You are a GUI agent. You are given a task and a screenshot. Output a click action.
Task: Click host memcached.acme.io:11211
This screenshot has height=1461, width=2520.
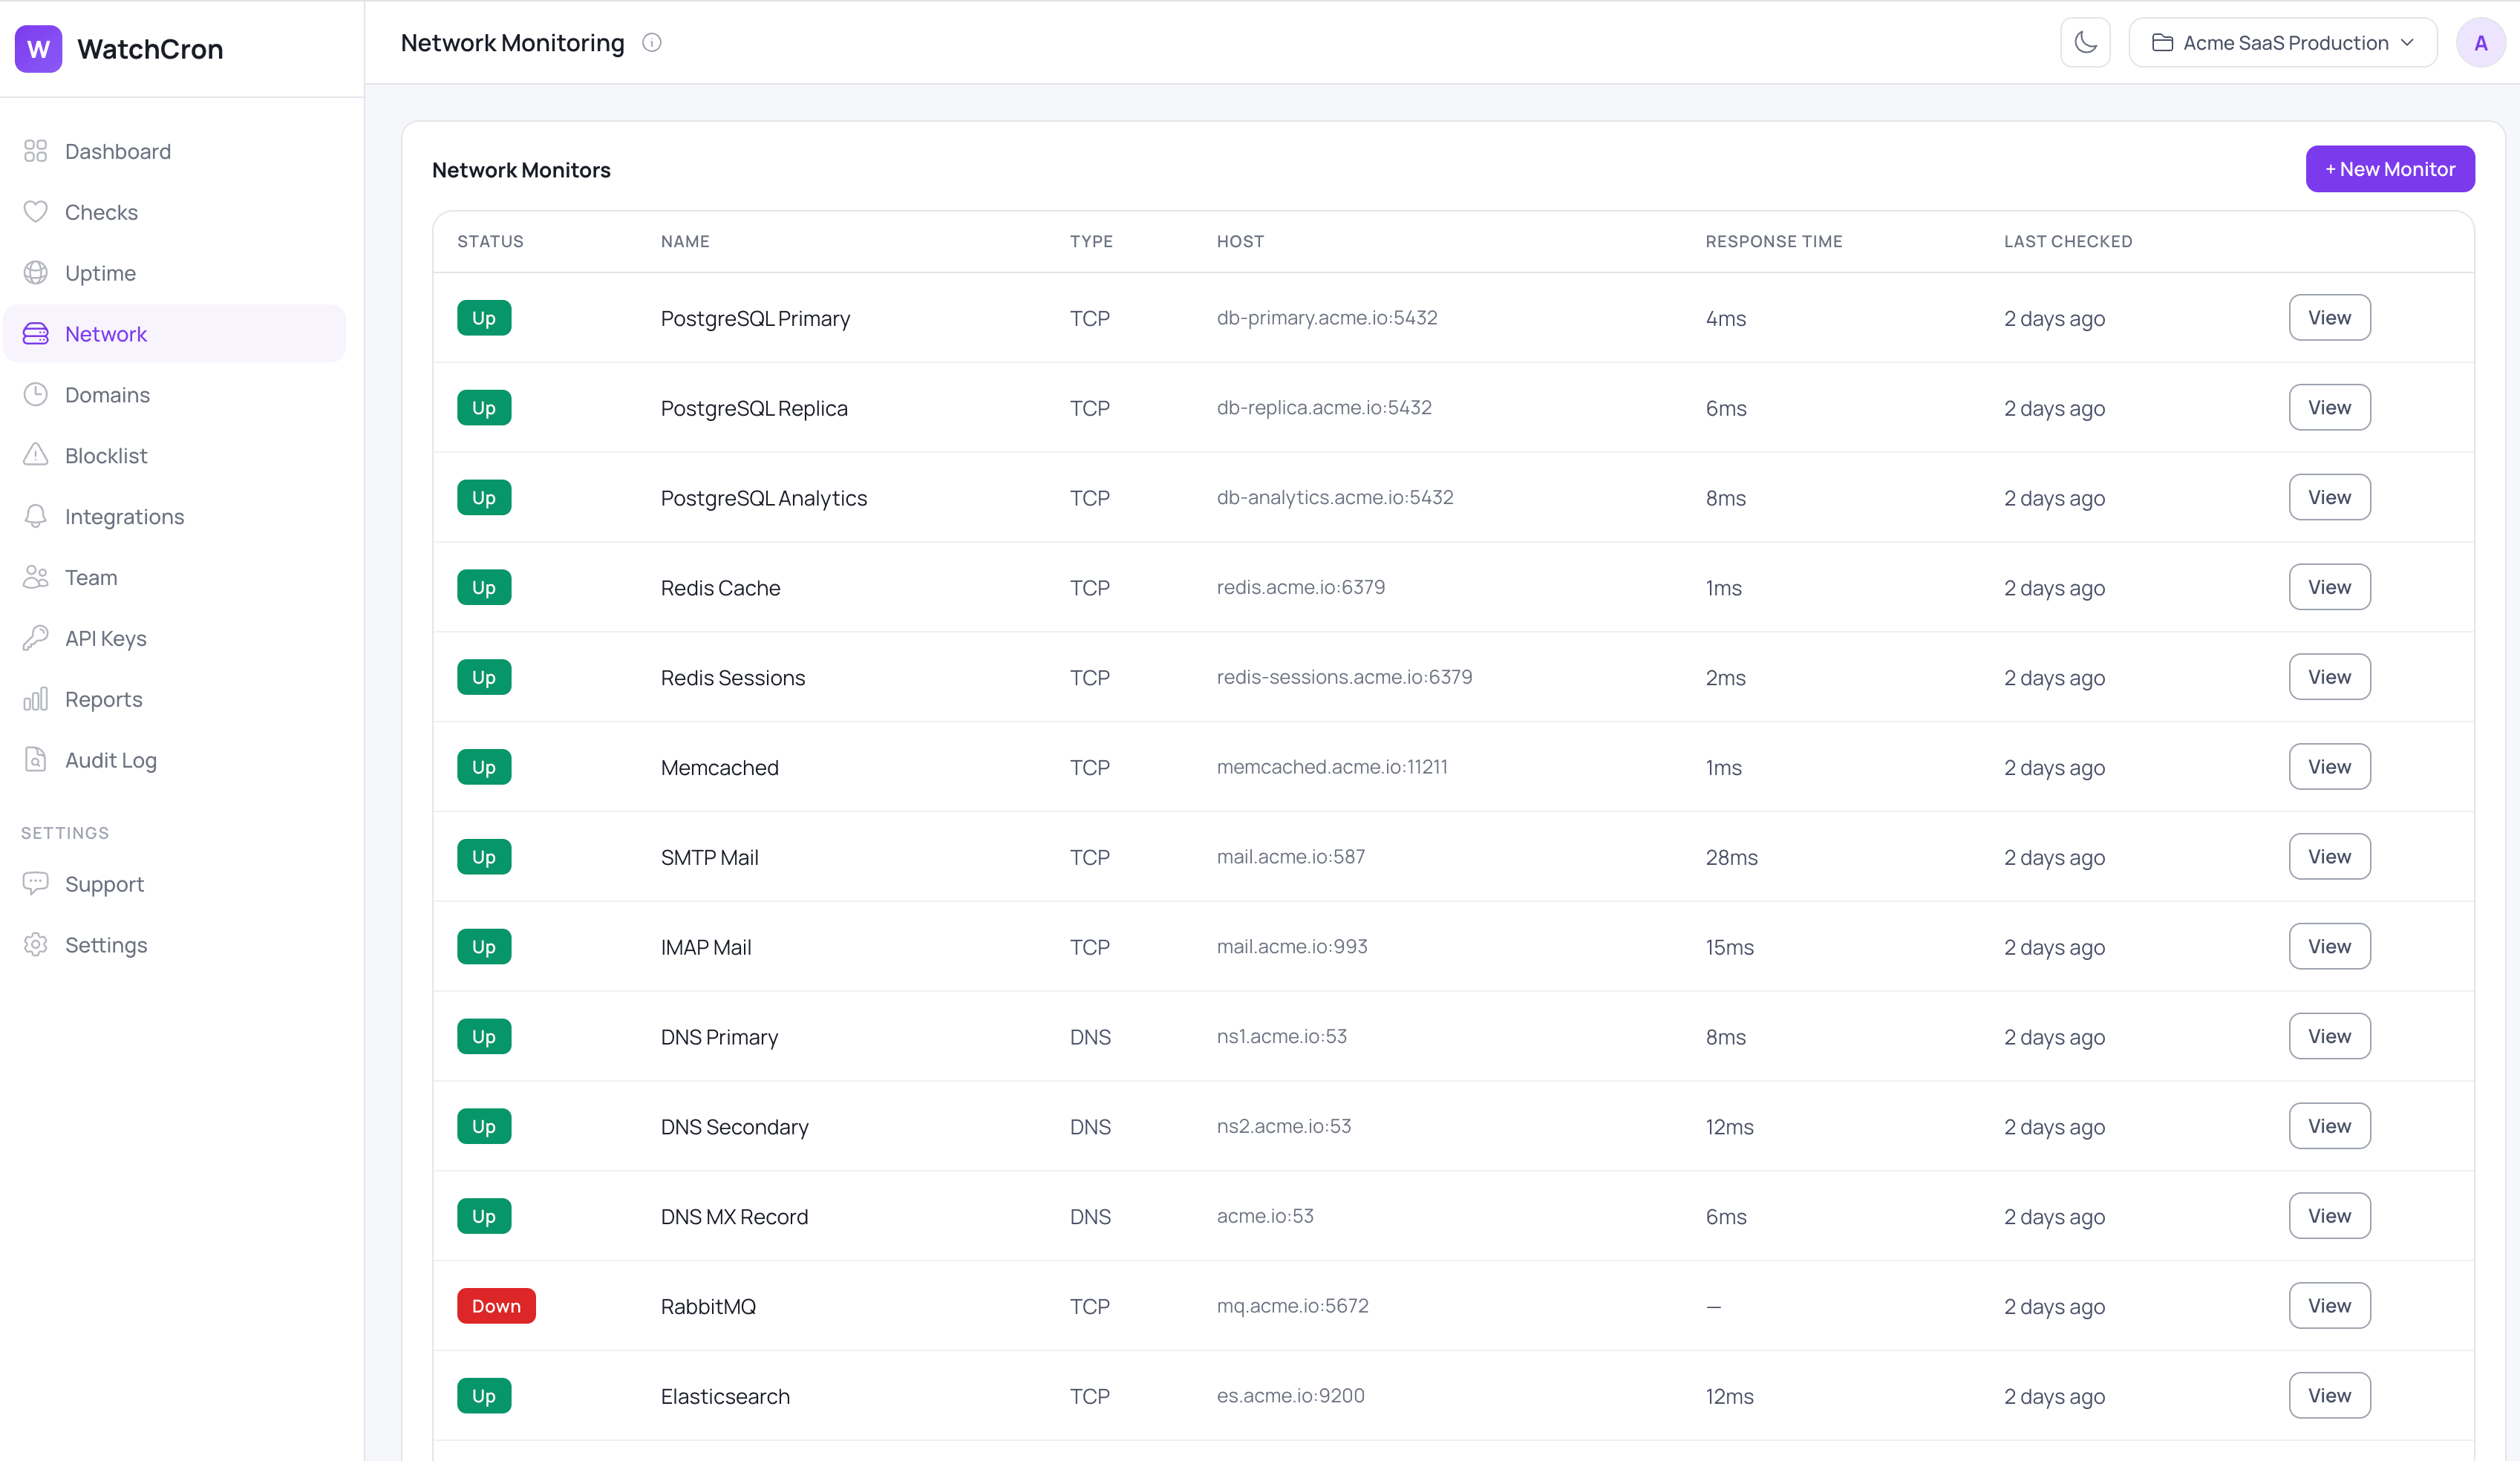[x=1331, y=767]
